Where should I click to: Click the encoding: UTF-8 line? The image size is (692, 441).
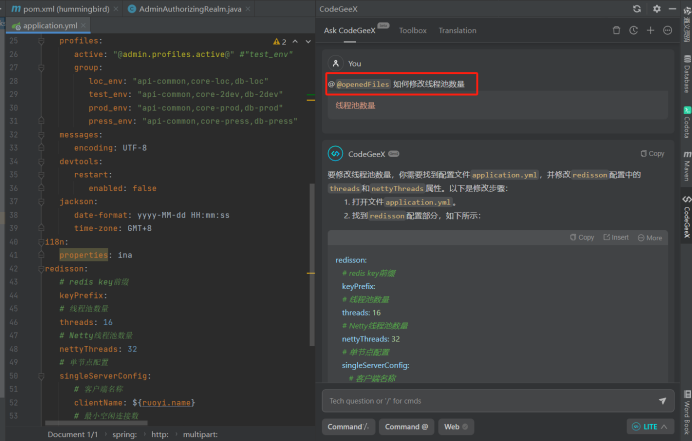pos(110,148)
